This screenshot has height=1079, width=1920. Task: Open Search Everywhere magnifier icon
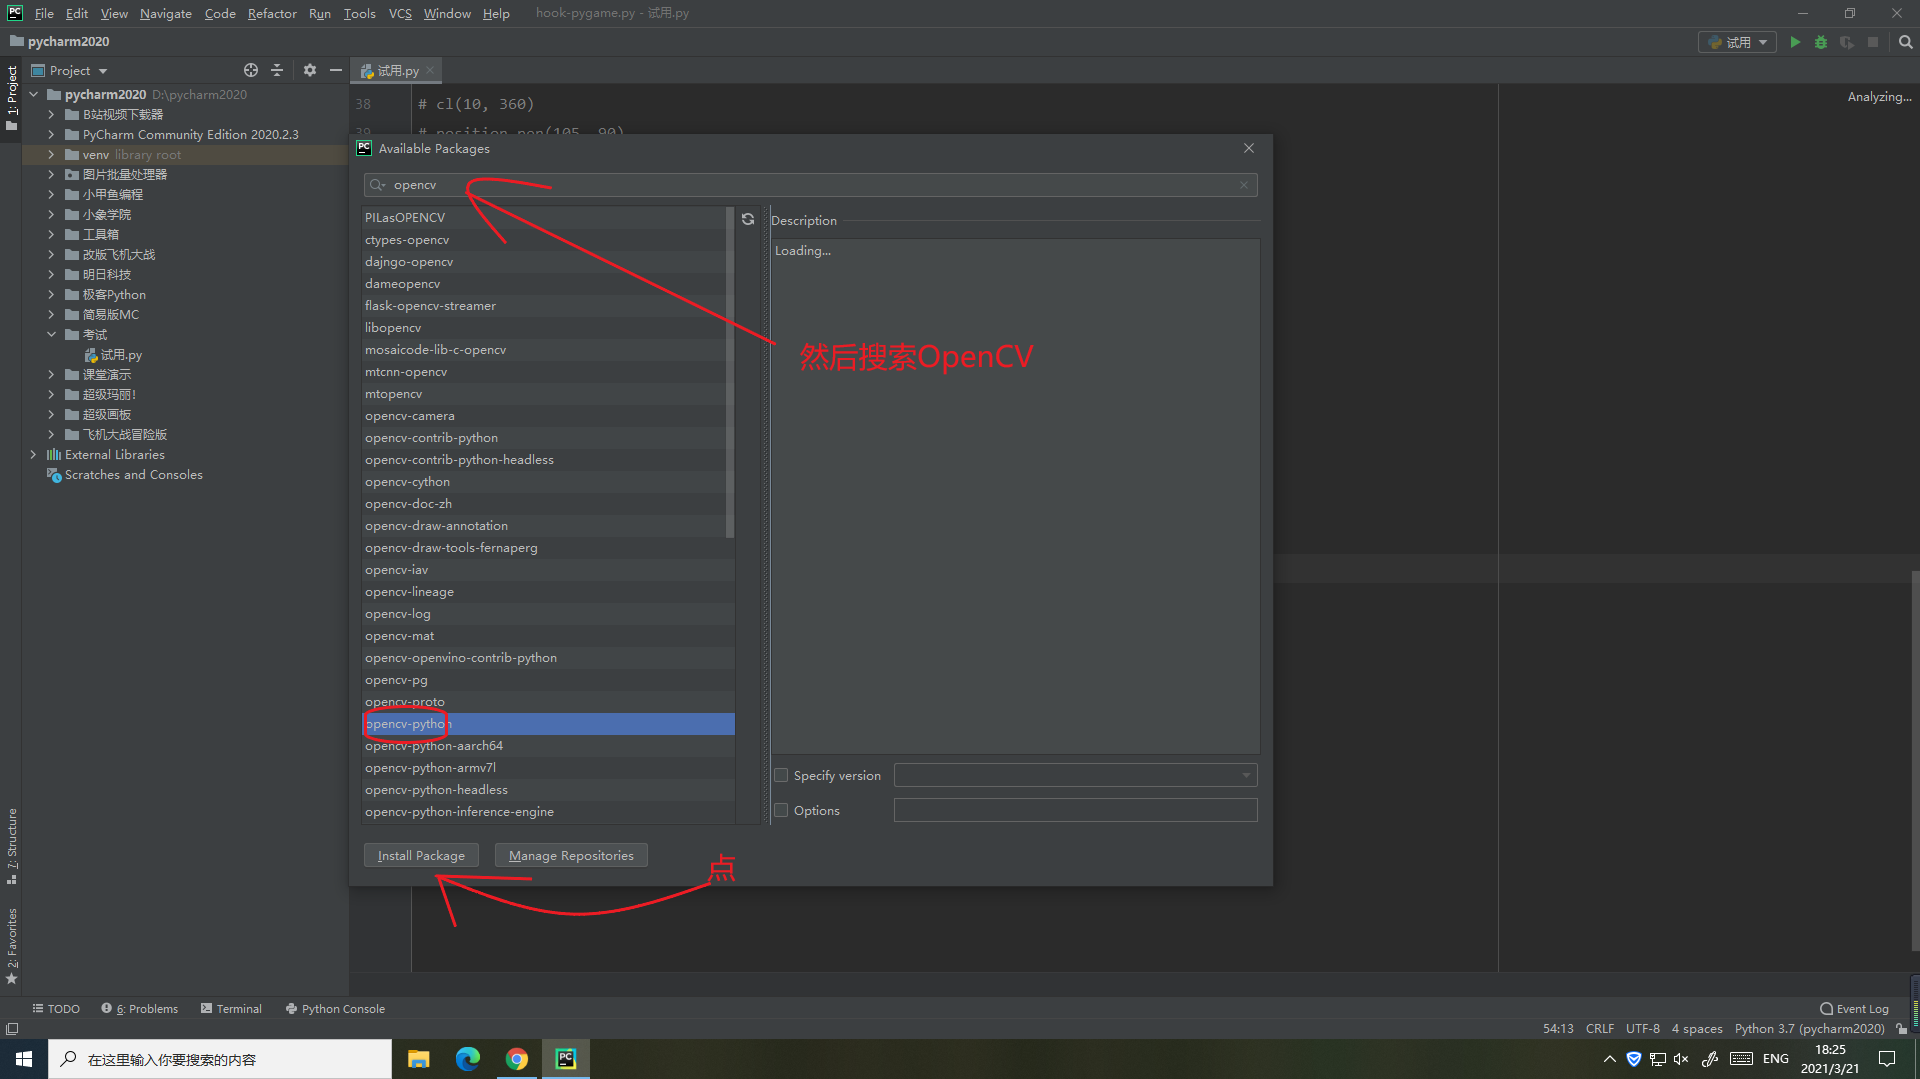pyautogui.click(x=1905, y=42)
